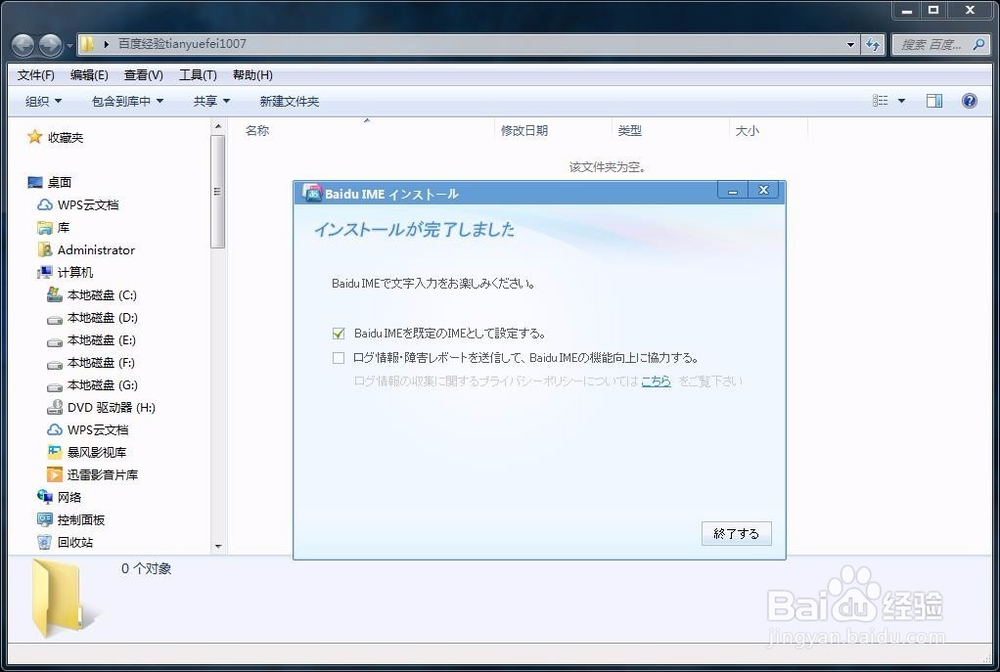This screenshot has height=672, width=1000.
Task: Toggle the preview pane icon
Action: click(934, 101)
